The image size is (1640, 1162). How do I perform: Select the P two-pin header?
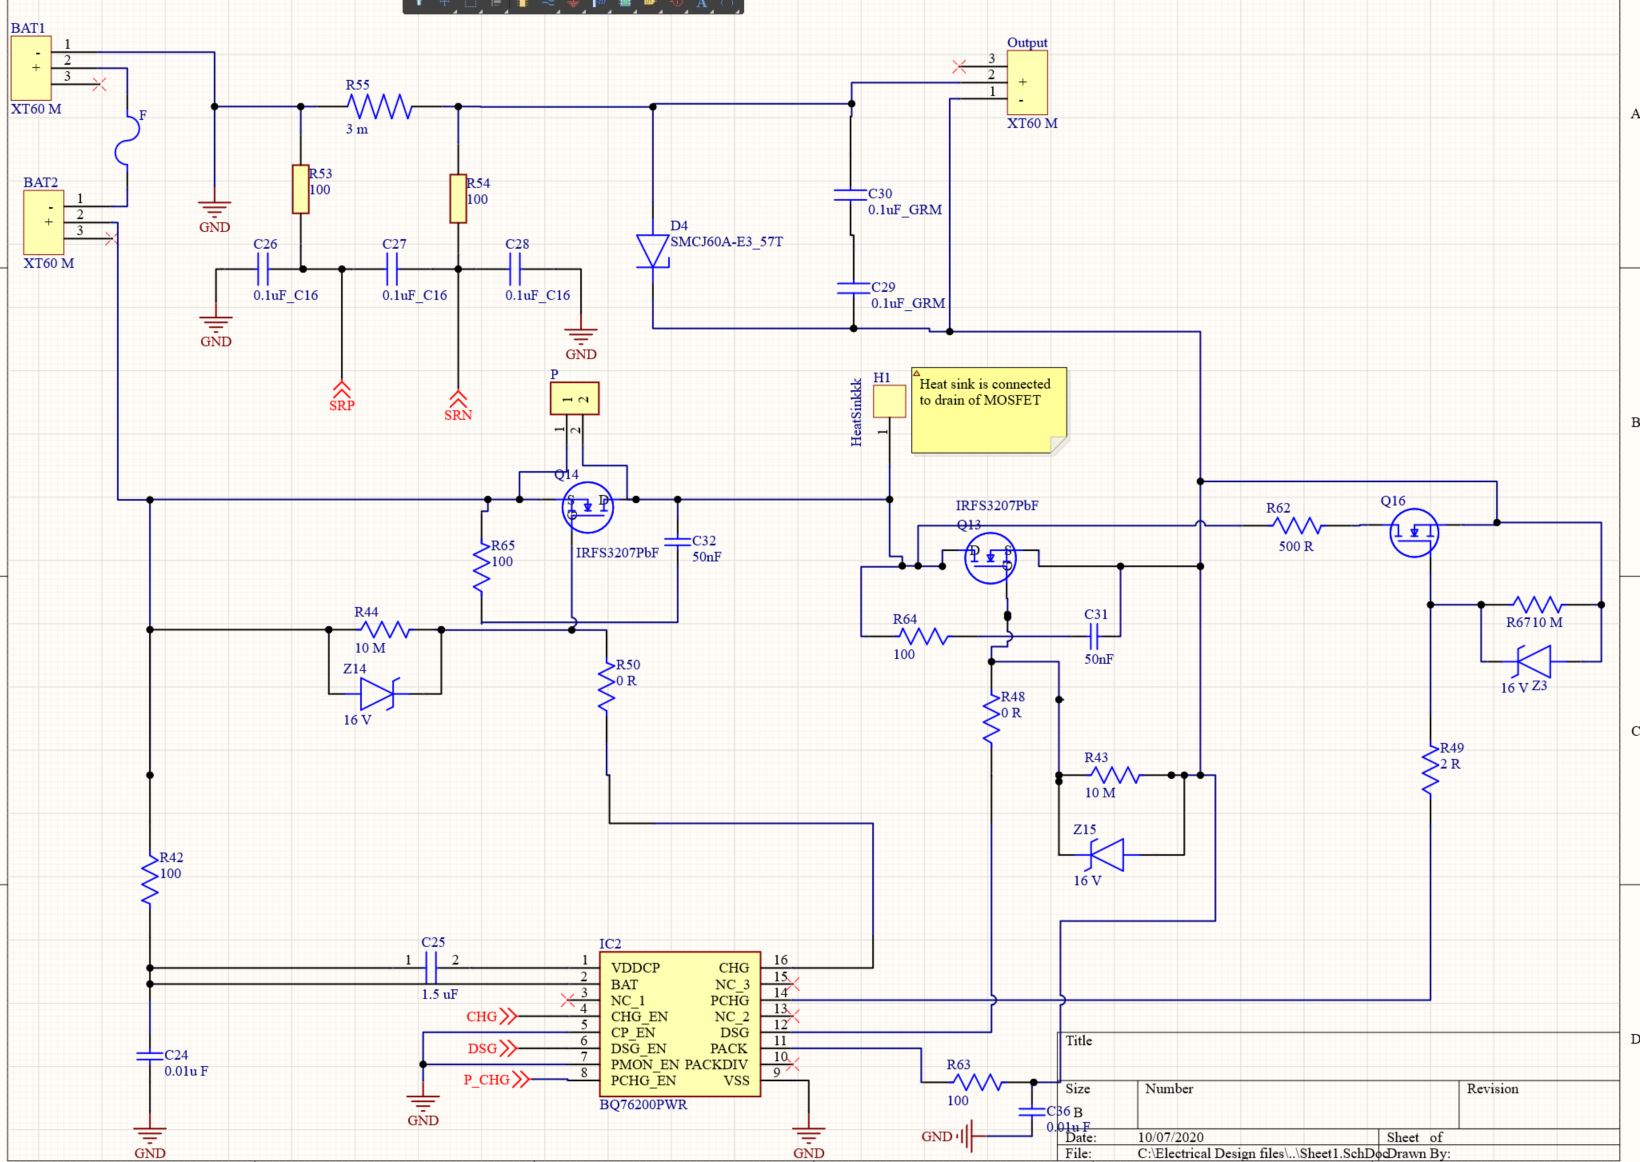tap(574, 399)
